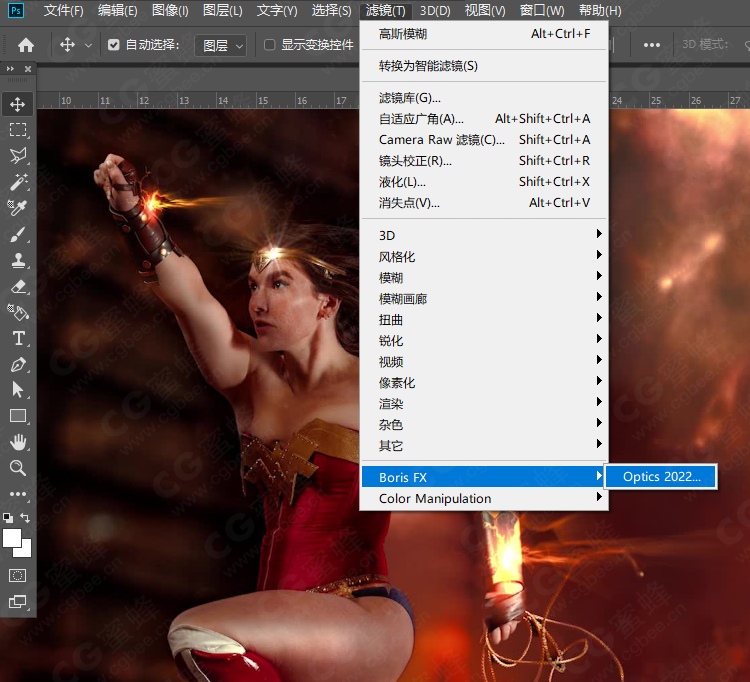
Task: Expand the Noise submenu (杂色)
Action: [484, 425]
